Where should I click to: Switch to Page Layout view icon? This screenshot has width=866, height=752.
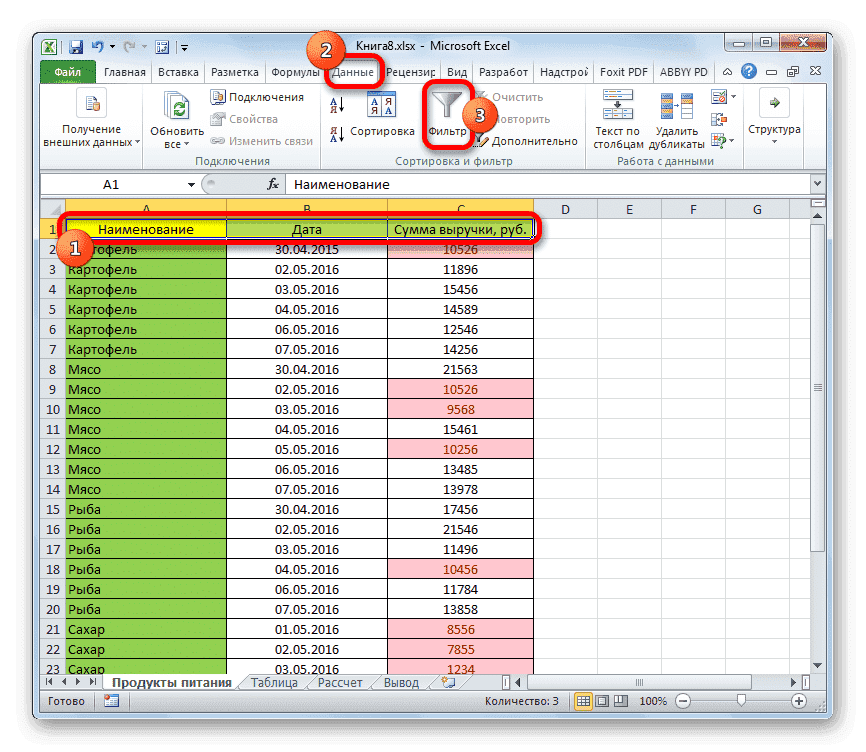point(601,701)
